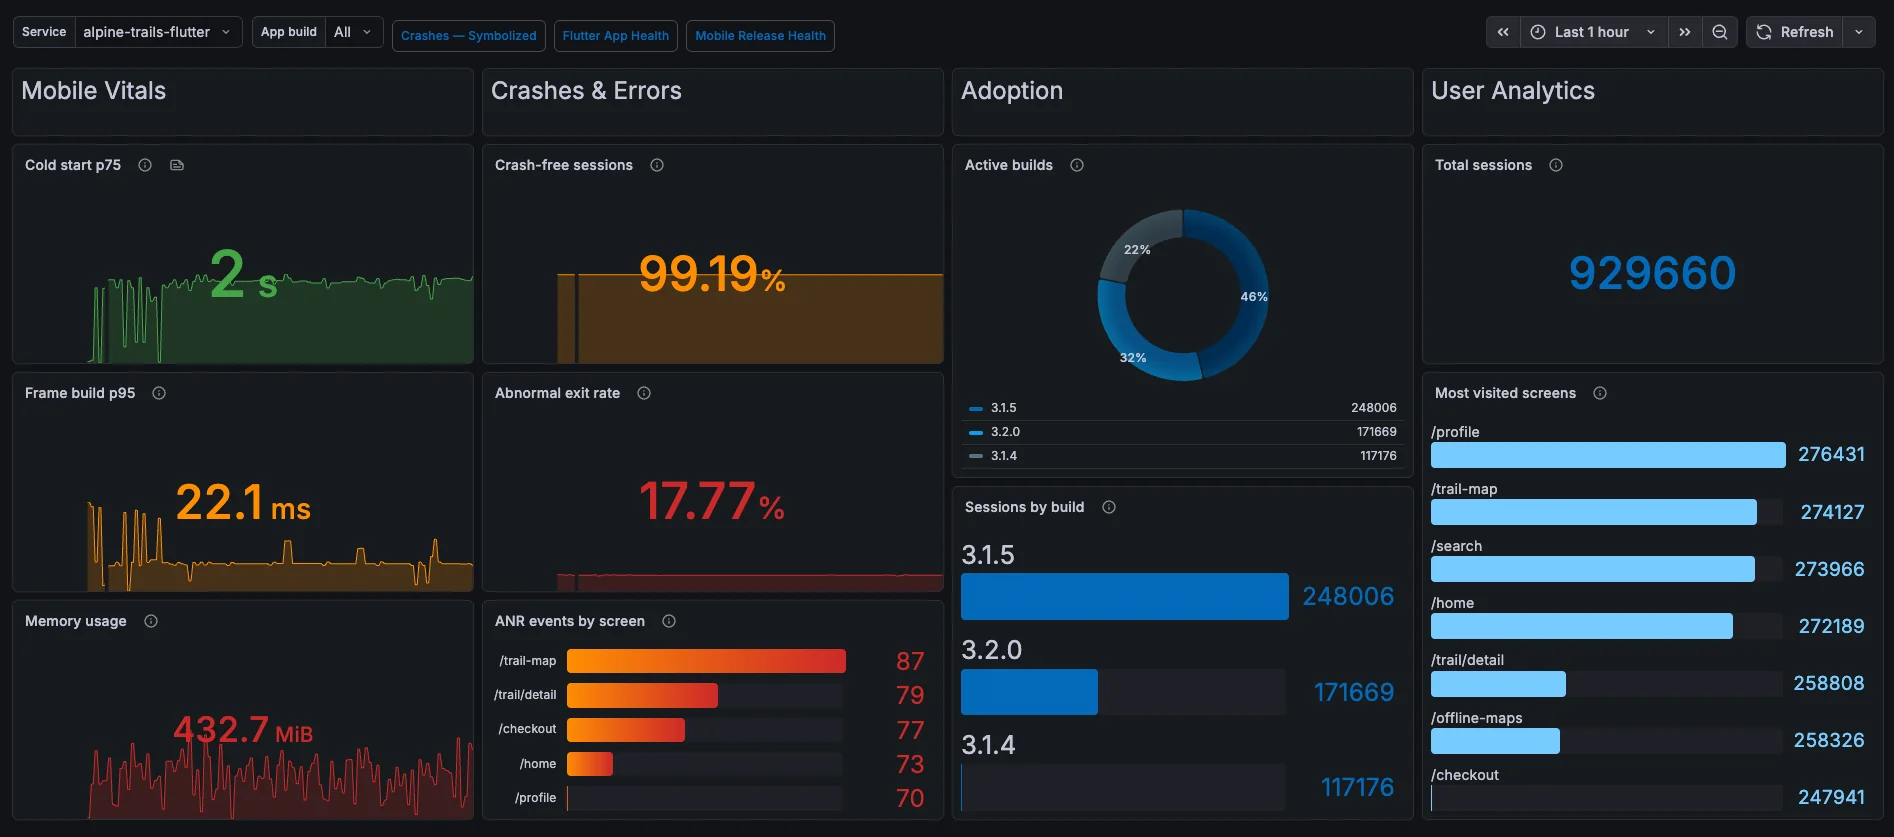The image size is (1894, 837).
Task: Shift time range backward
Action: click(1503, 32)
